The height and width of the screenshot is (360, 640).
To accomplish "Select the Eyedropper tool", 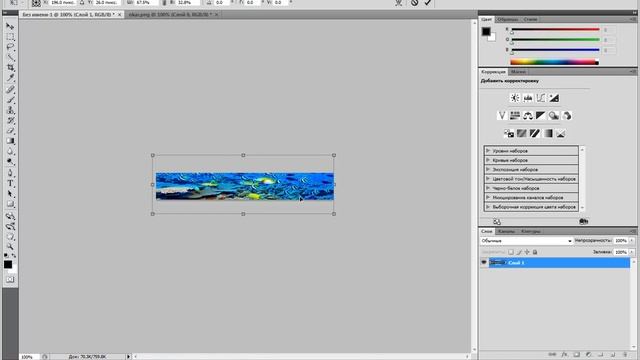I will point(10,78).
